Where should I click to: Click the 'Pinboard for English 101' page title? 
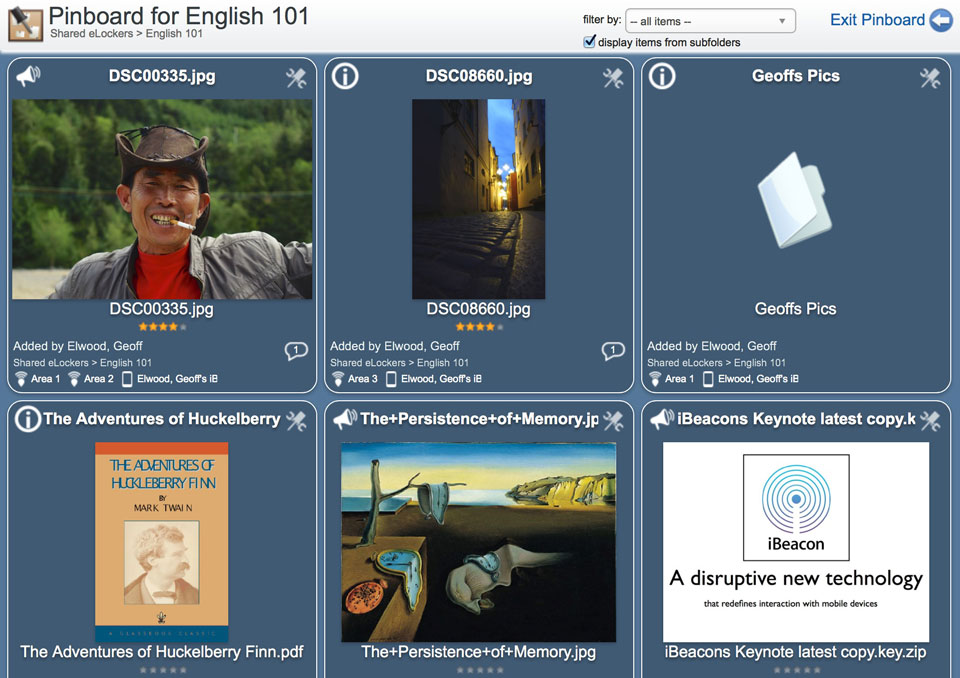pos(179,15)
